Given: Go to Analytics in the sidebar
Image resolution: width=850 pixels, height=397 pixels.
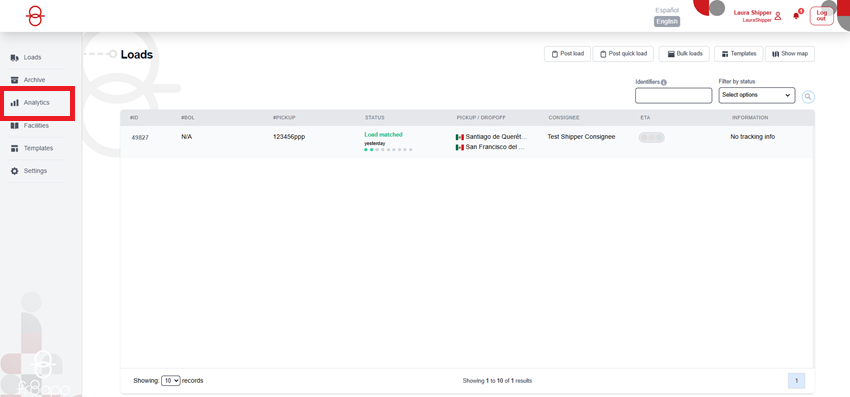Looking at the screenshot, I should (x=37, y=103).
